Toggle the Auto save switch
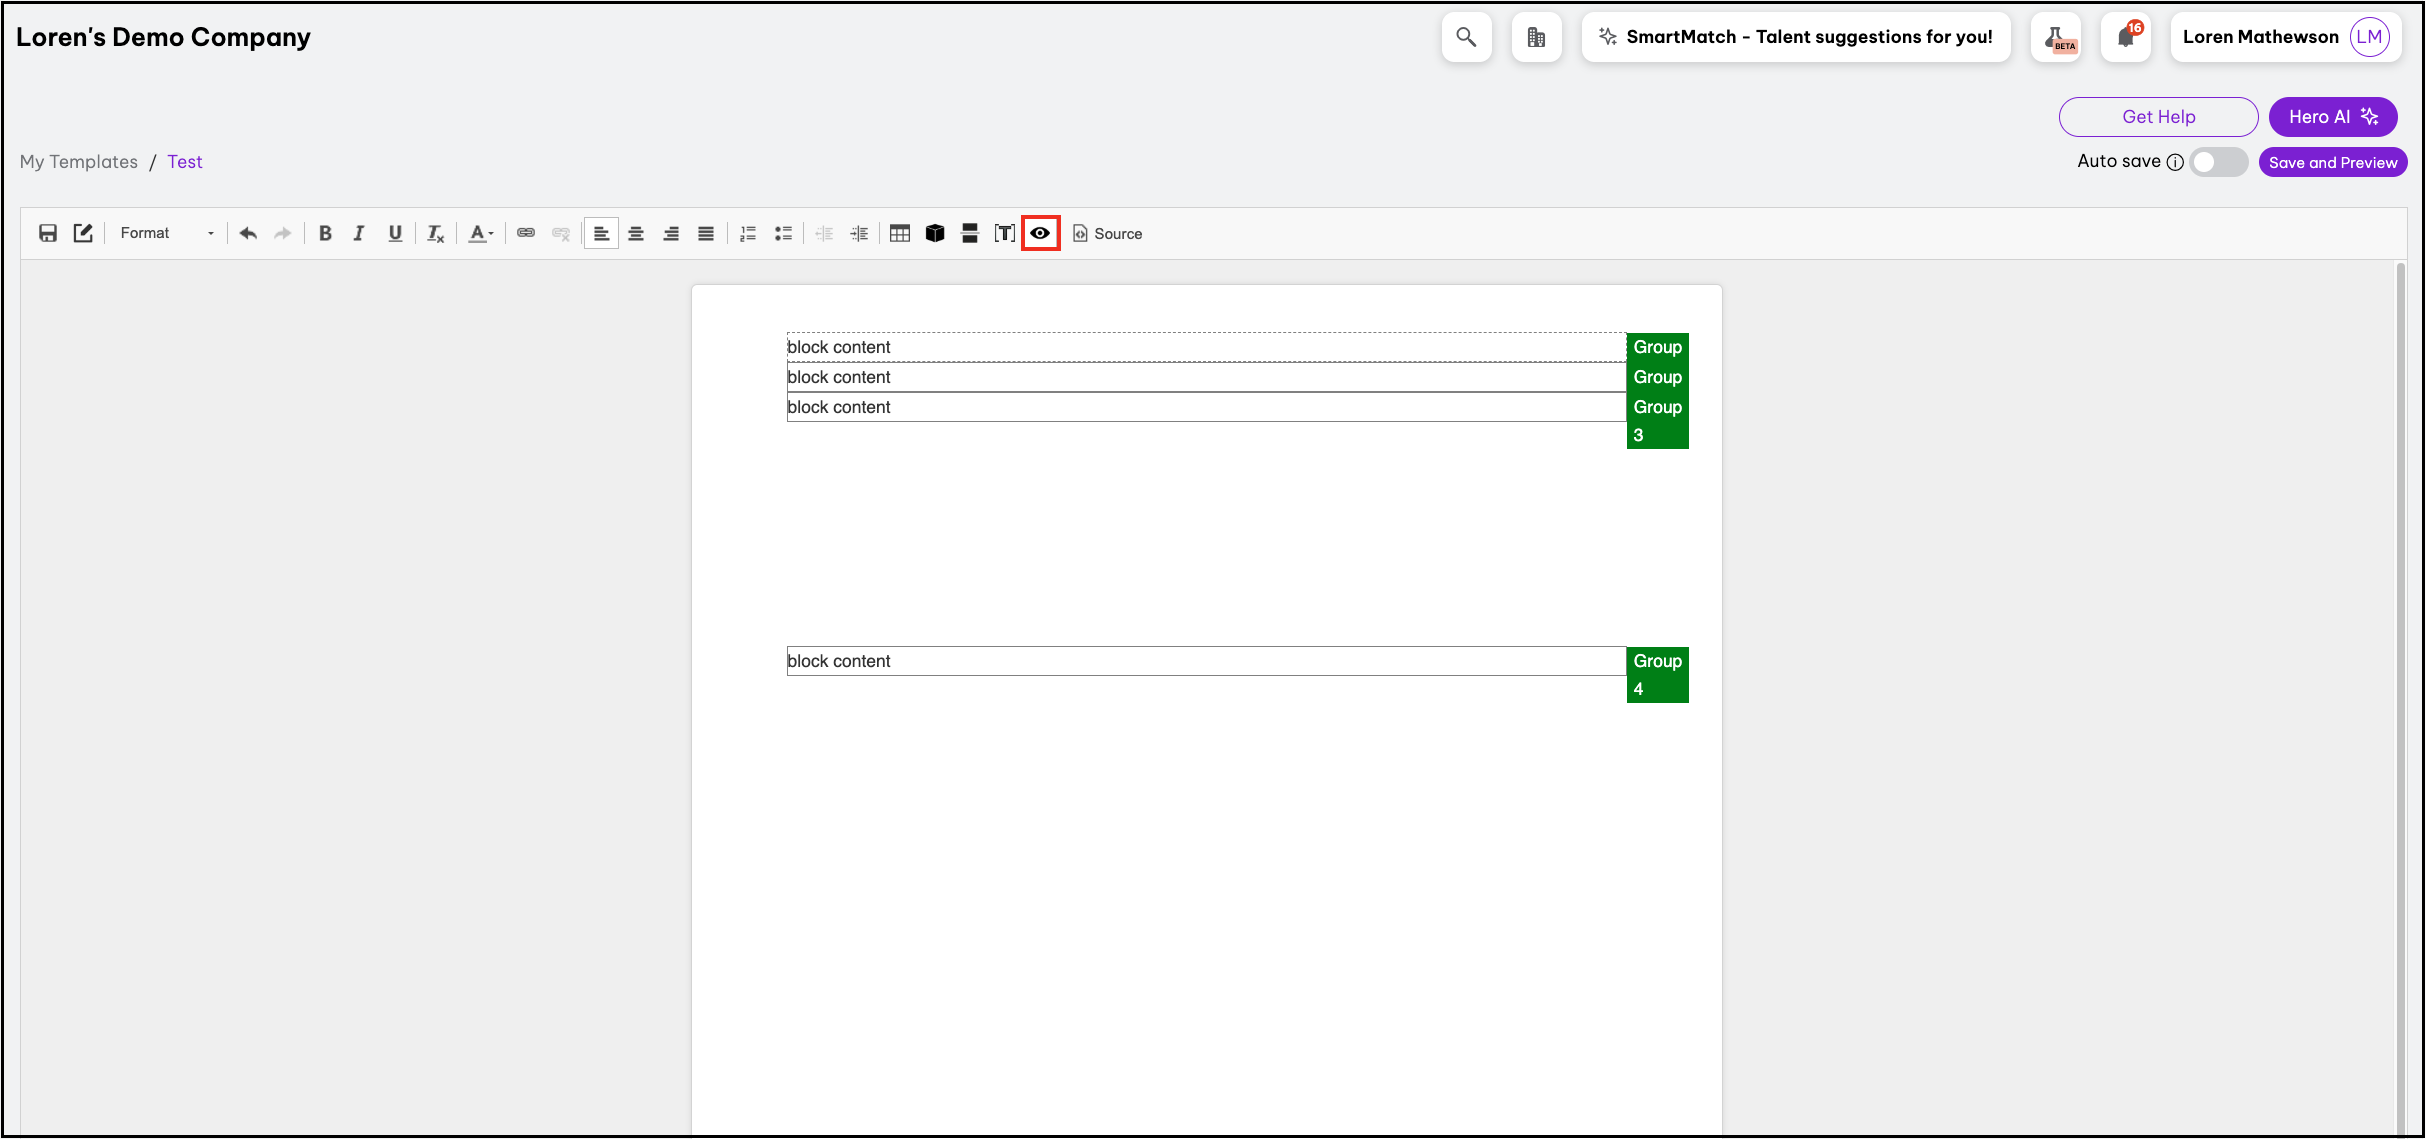Screen dimensions: 2426x1139 coord(2217,162)
